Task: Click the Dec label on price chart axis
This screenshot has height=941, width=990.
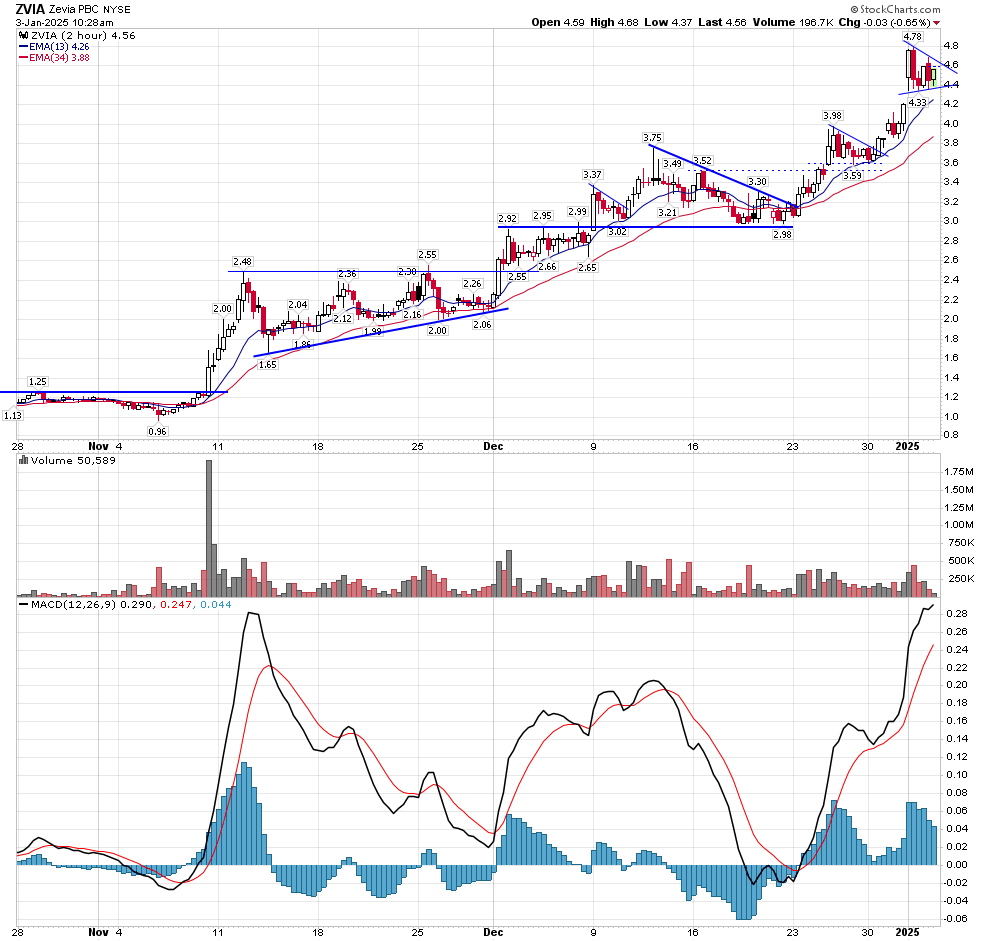Action: 495,446
